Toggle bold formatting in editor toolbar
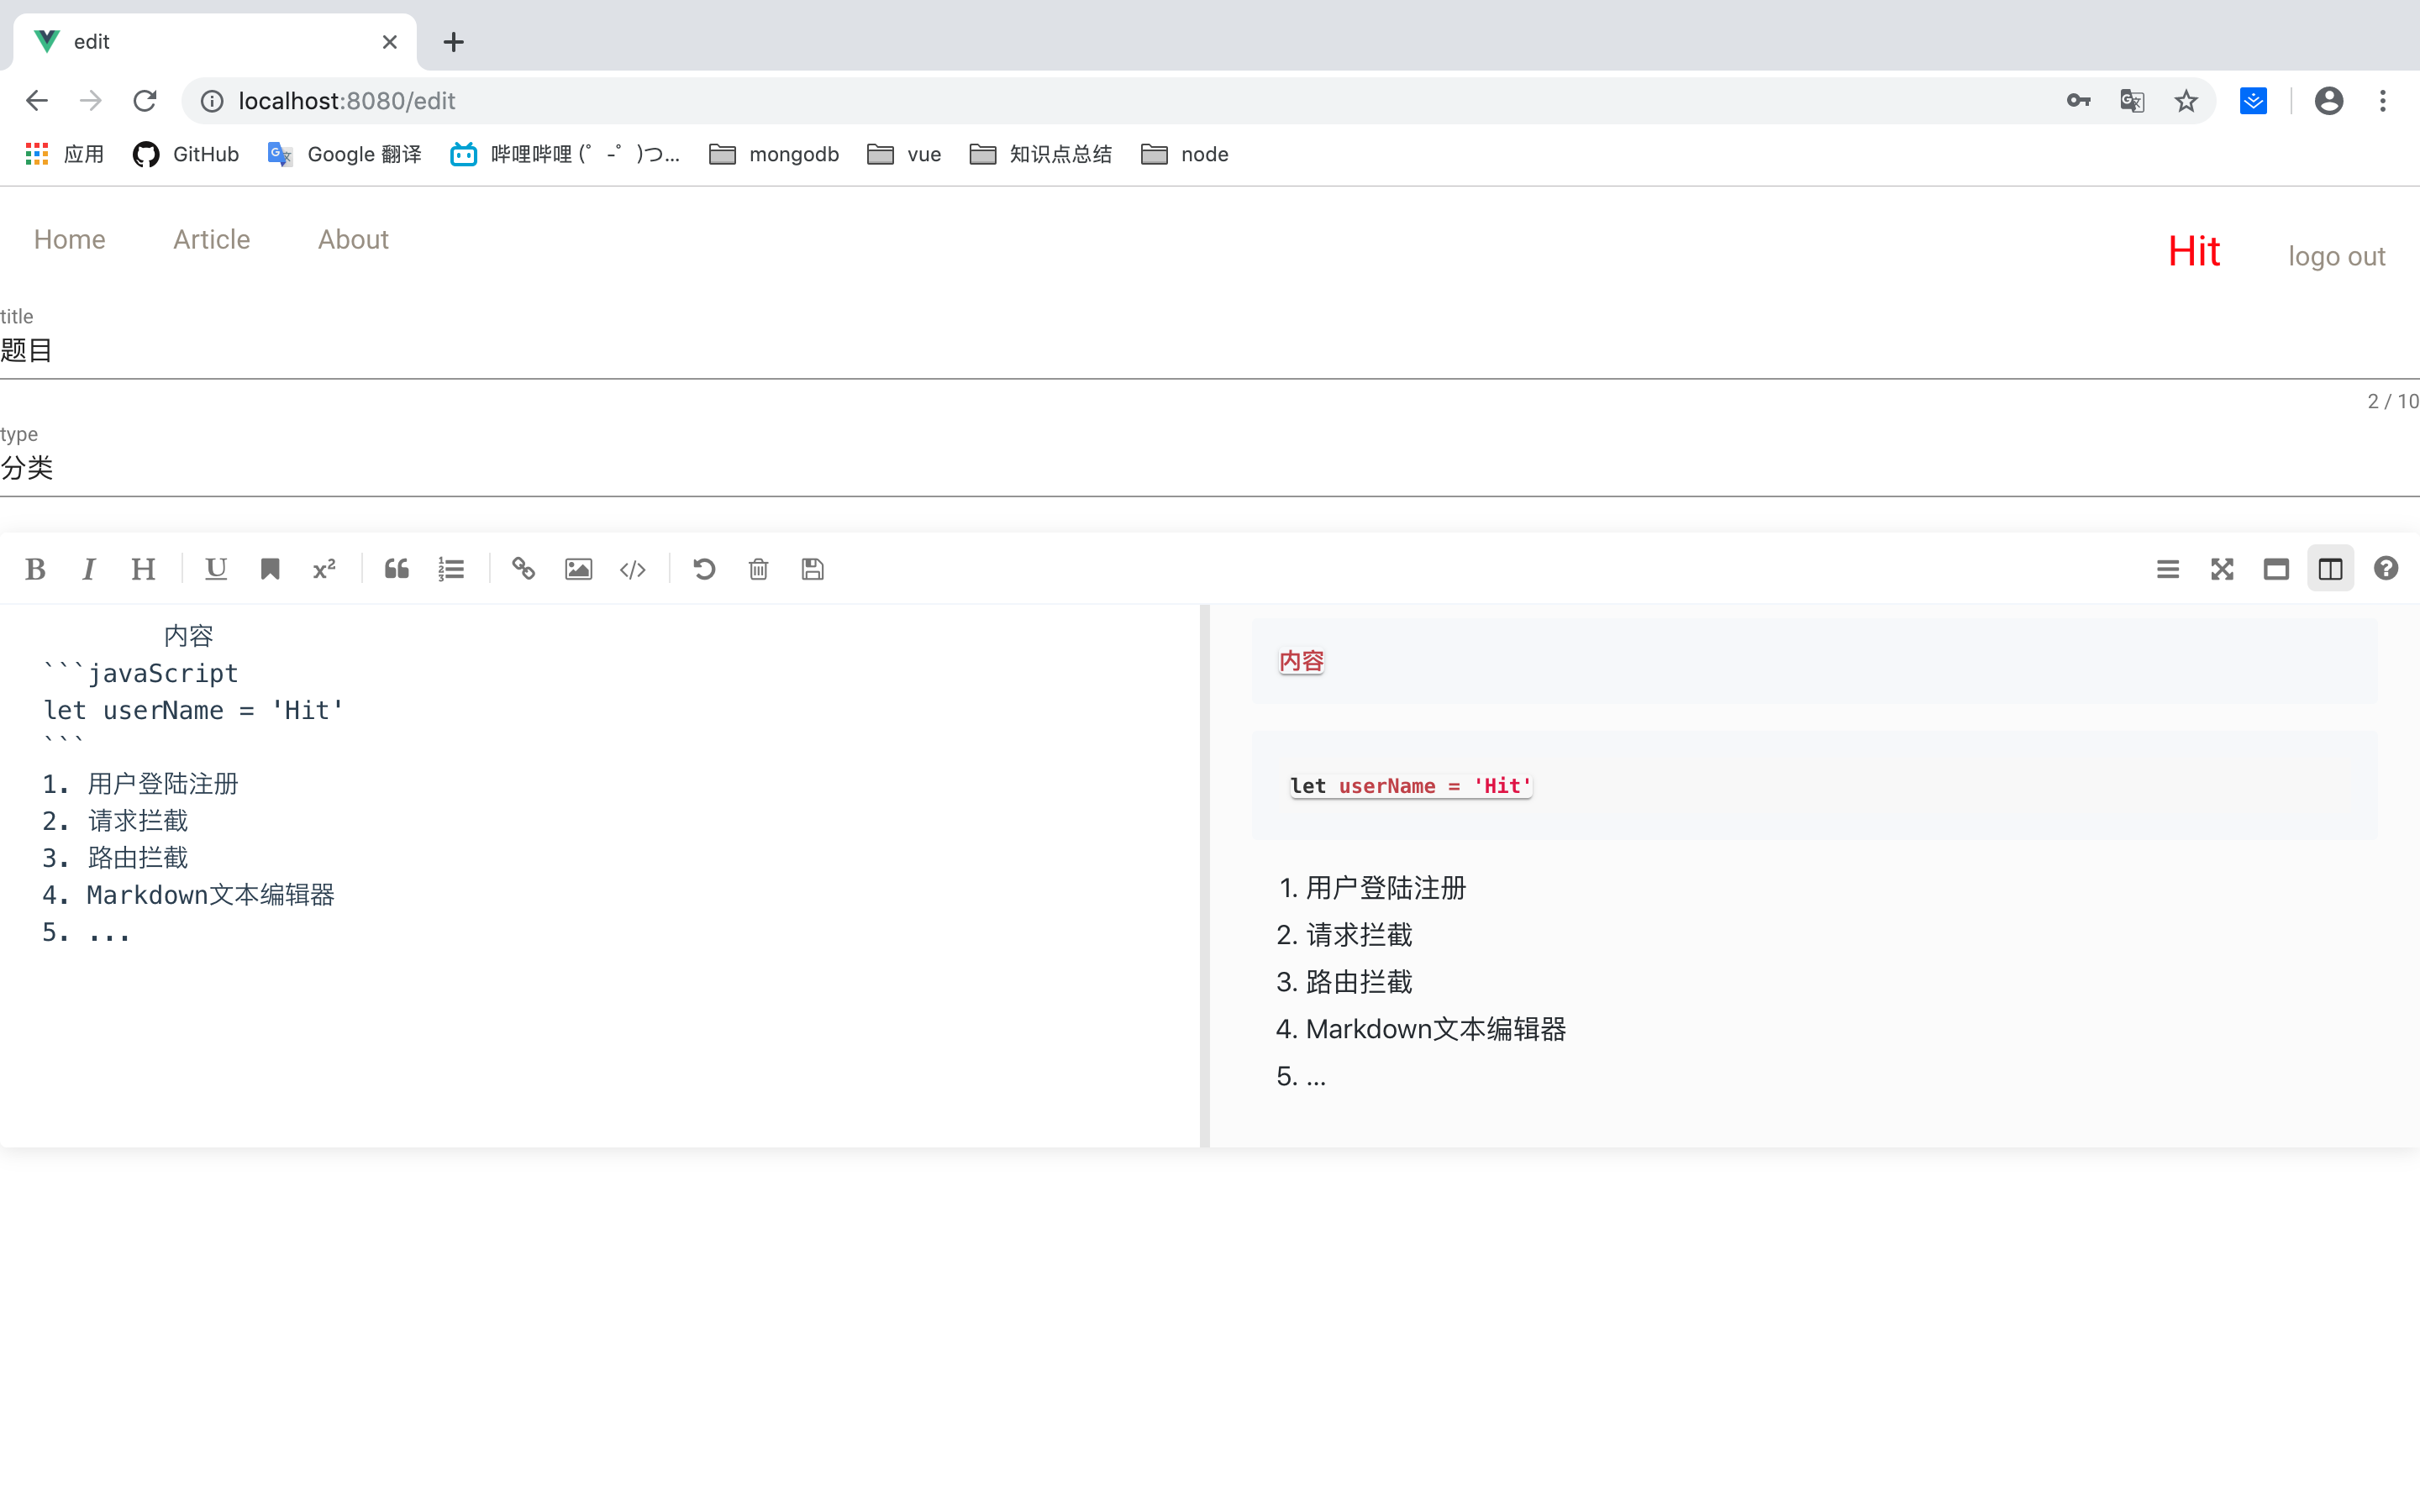 click(36, 569)
